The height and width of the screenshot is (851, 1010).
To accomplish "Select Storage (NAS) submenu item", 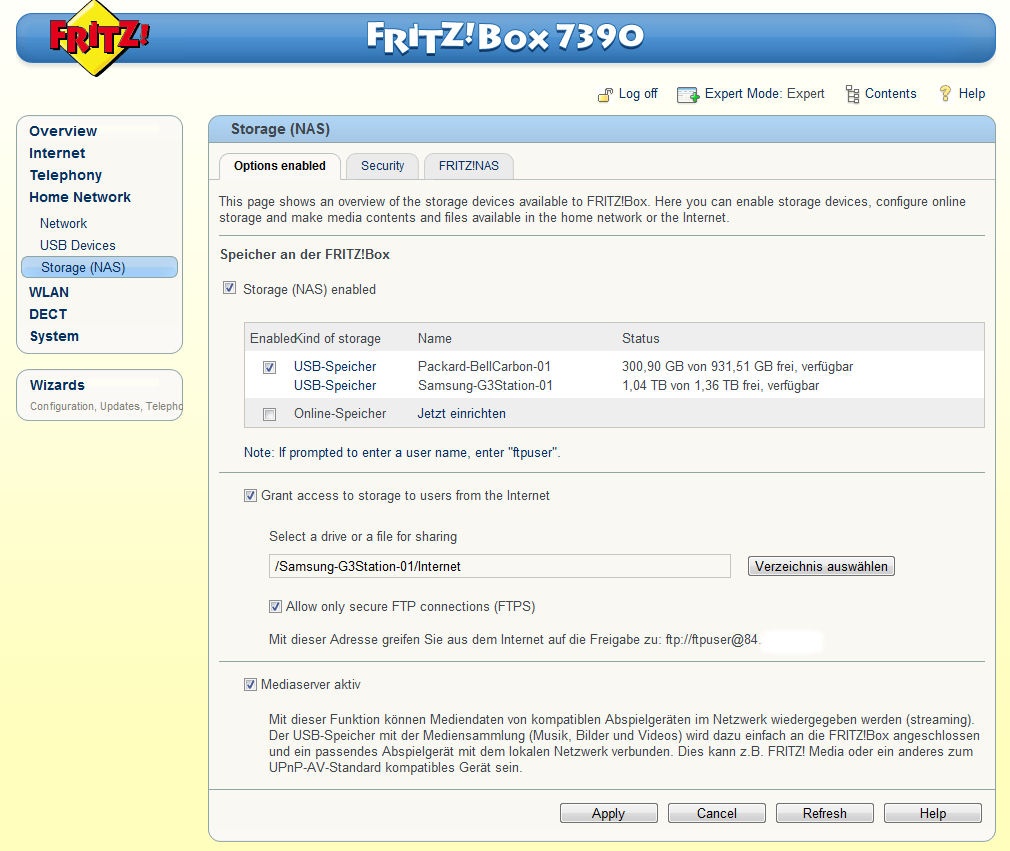I will pyautogui.click(x=99, y=267).
